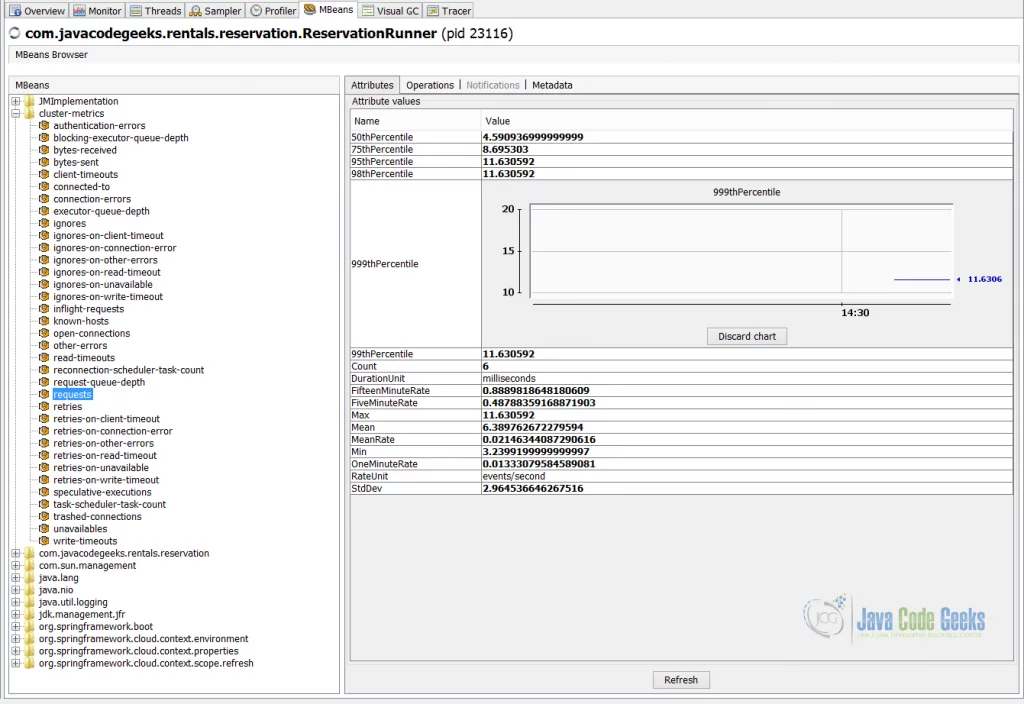Viewport: 1024px width, 704px height.
Task: Click the Name column header
Action: [x=415, y=121]
